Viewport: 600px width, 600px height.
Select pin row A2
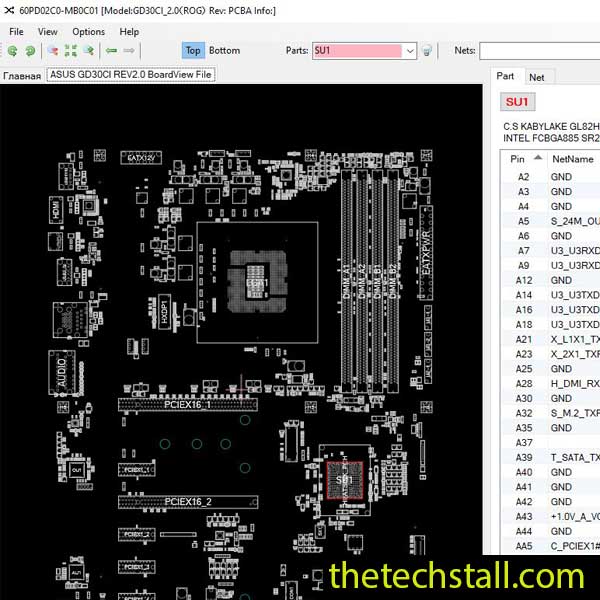coord(550,177)
